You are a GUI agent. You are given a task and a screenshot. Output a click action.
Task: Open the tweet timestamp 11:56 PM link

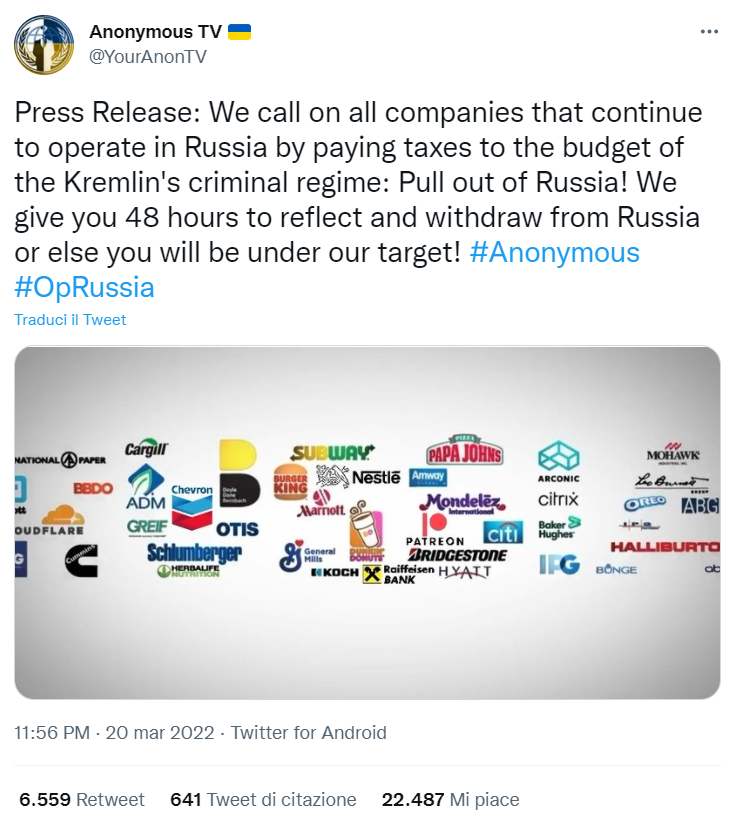pos(114,733)
